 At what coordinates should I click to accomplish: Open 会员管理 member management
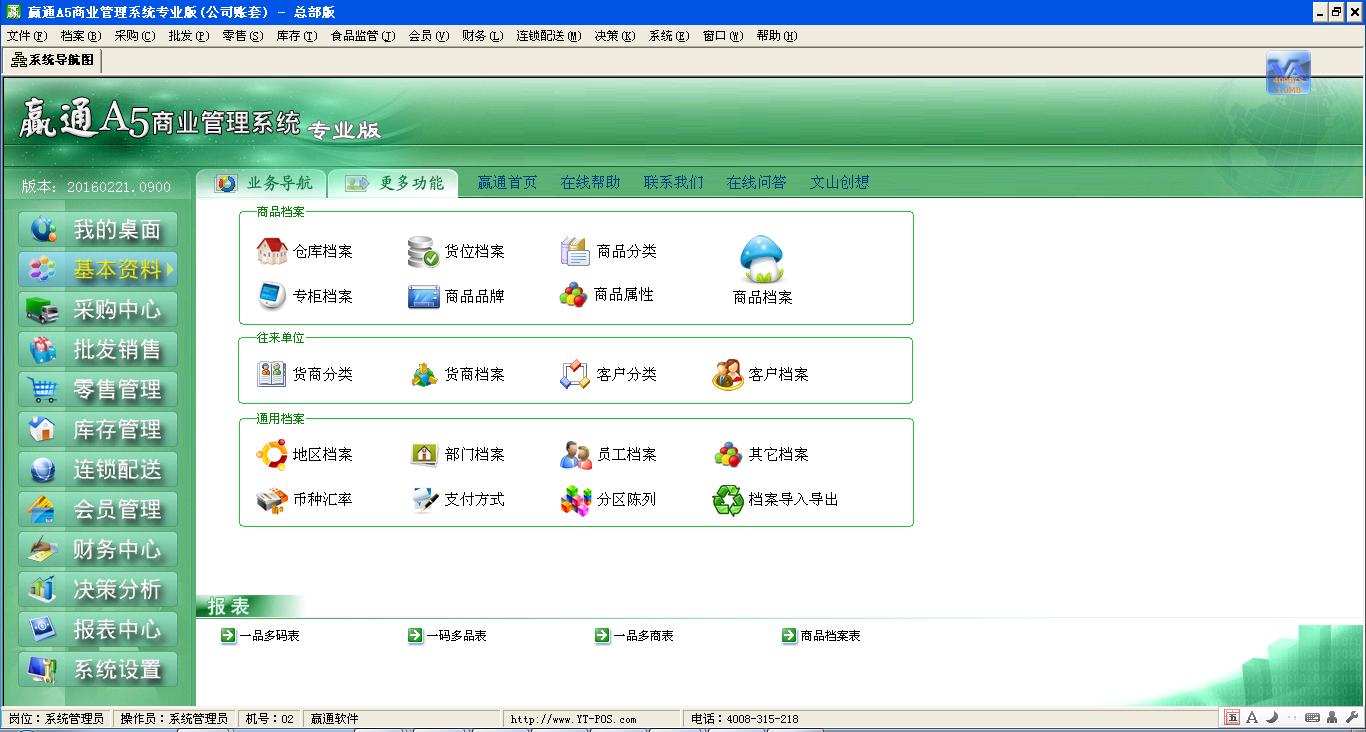pyautogui.click(x=98, y=510)
